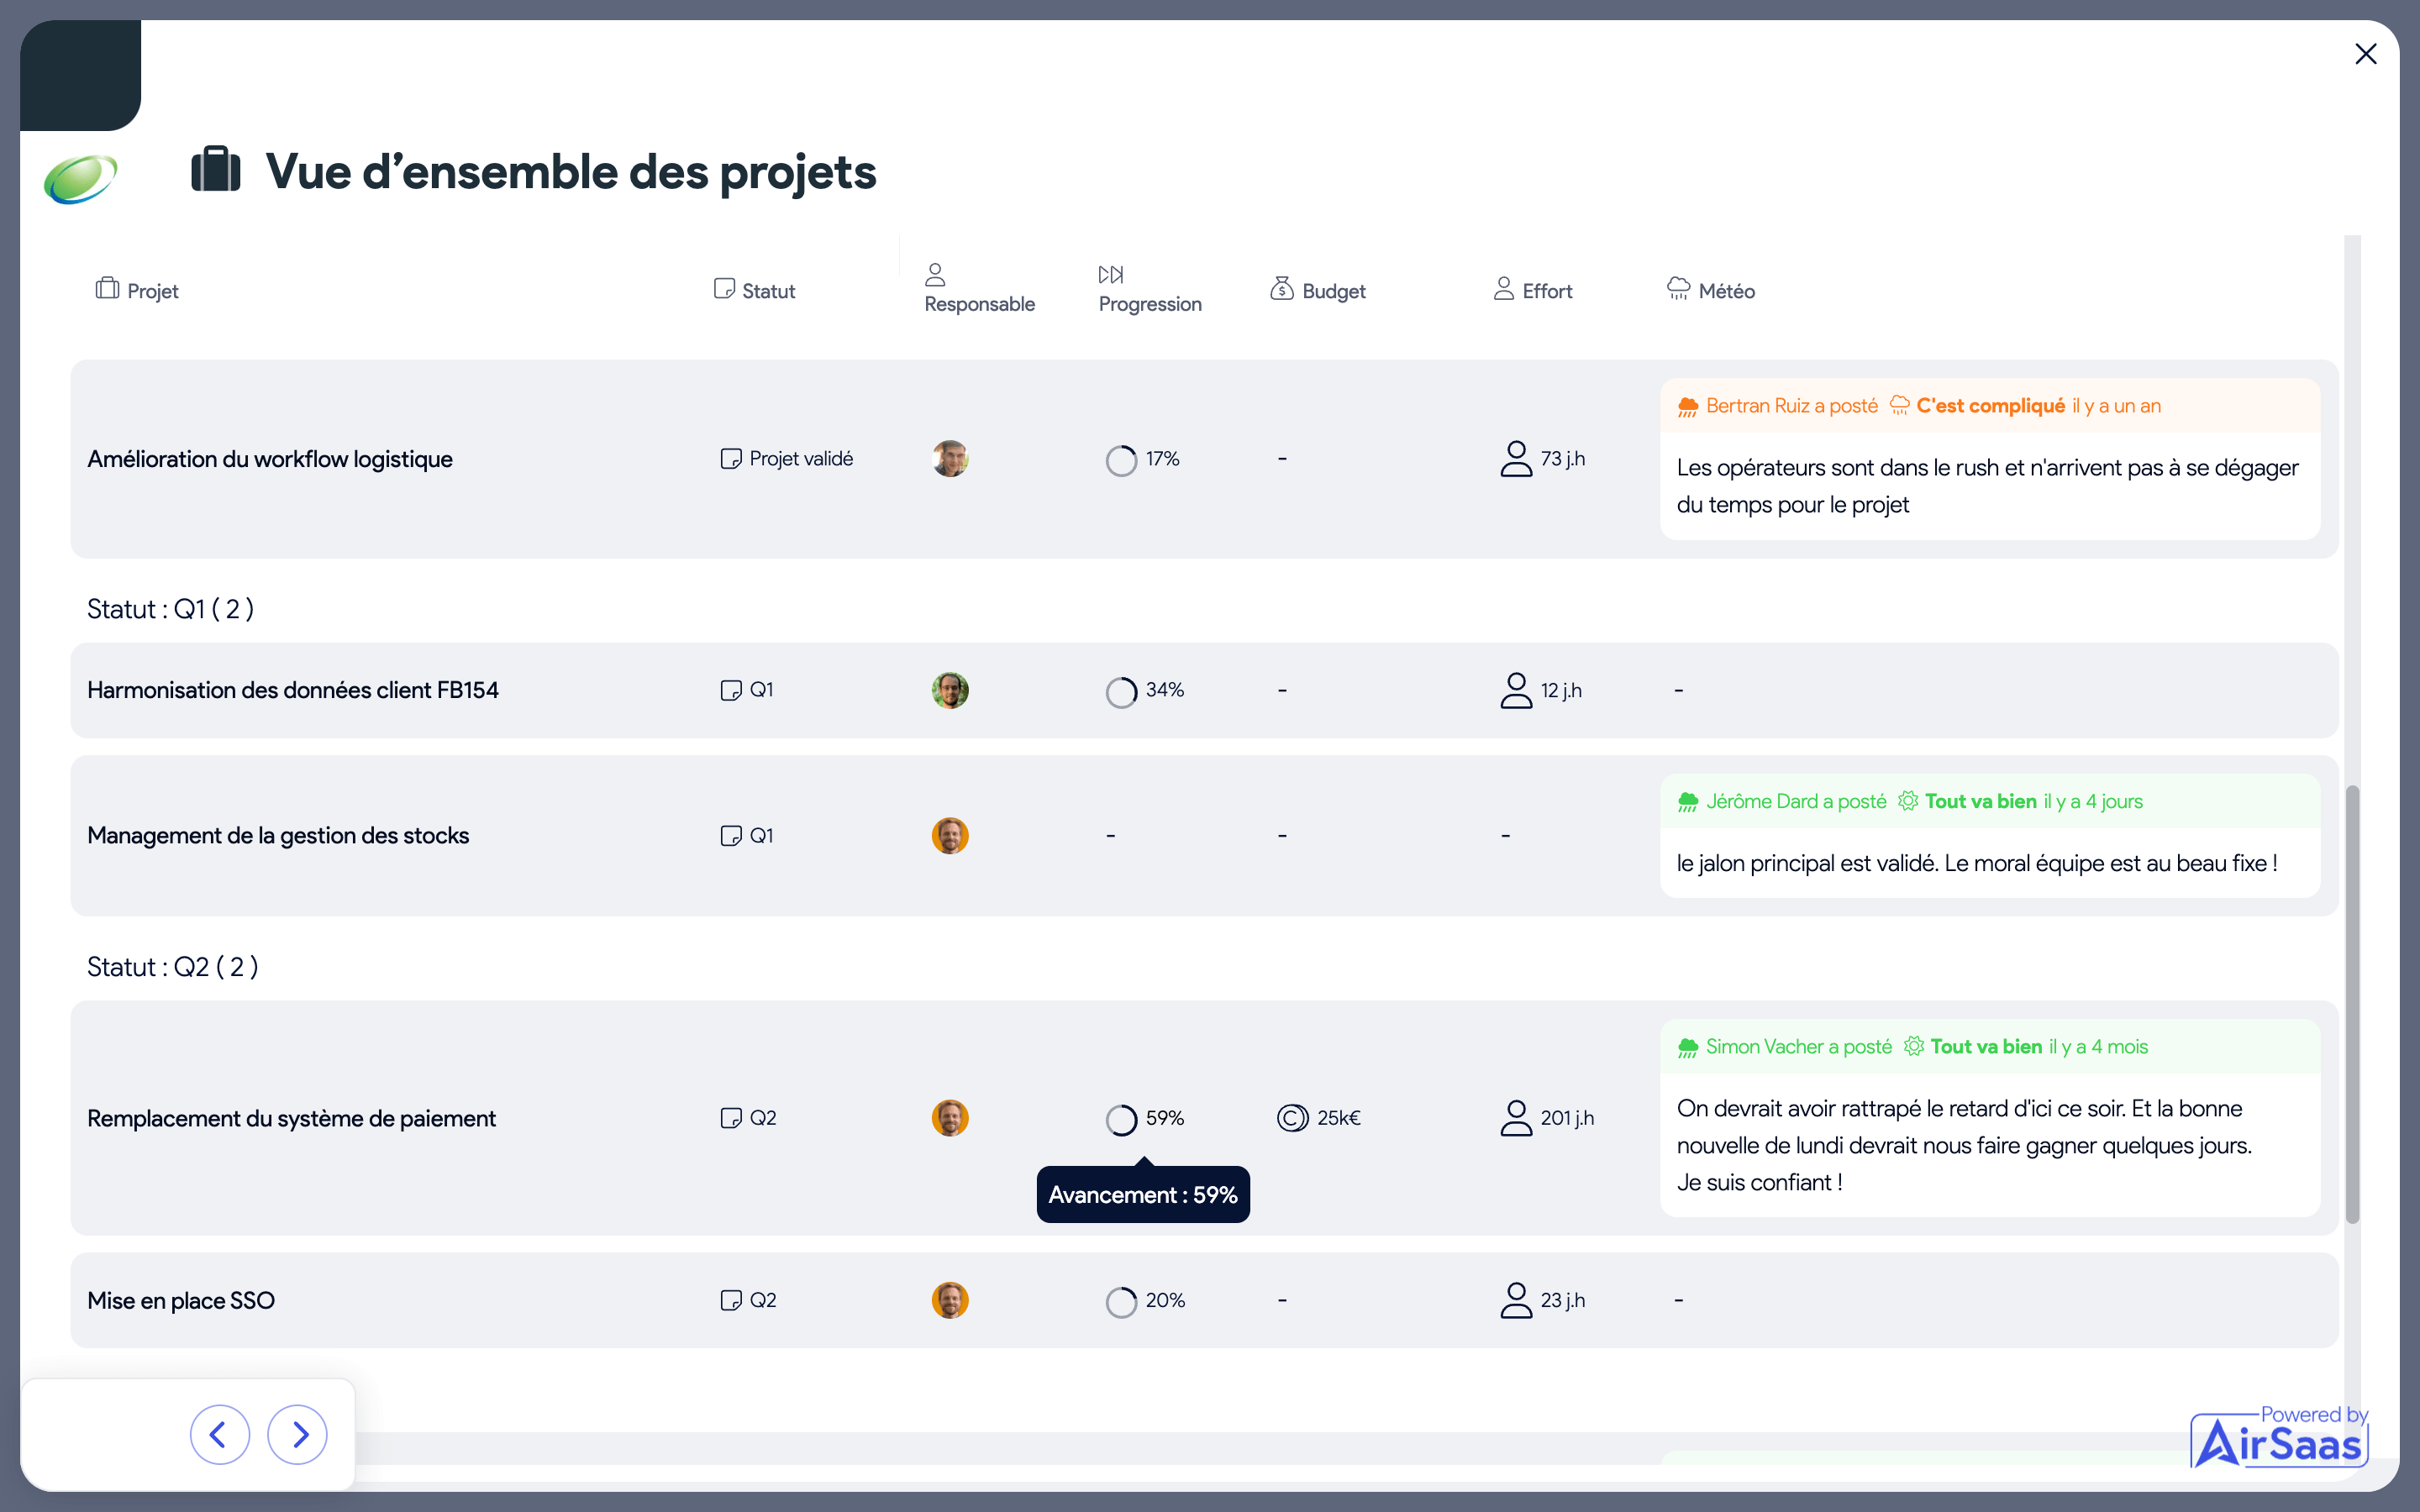Click the next slide arrow button
This screenshot has height=1512, width=2420.
click(297, 1434)
